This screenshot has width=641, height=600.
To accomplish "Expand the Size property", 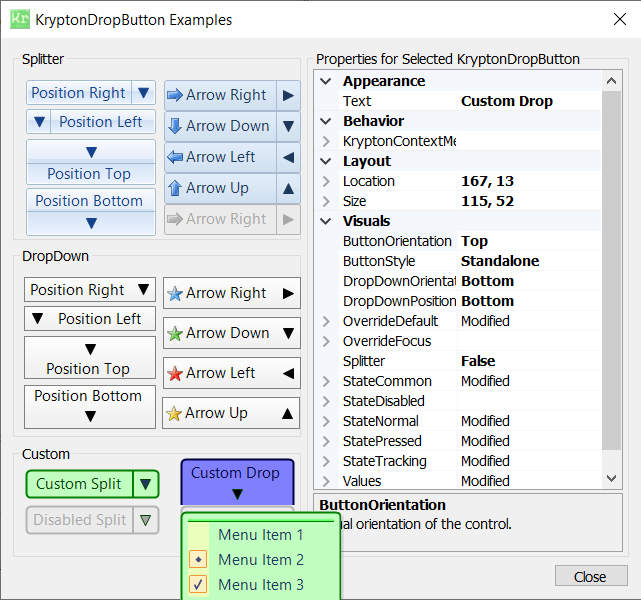I will tap(326, 201).
